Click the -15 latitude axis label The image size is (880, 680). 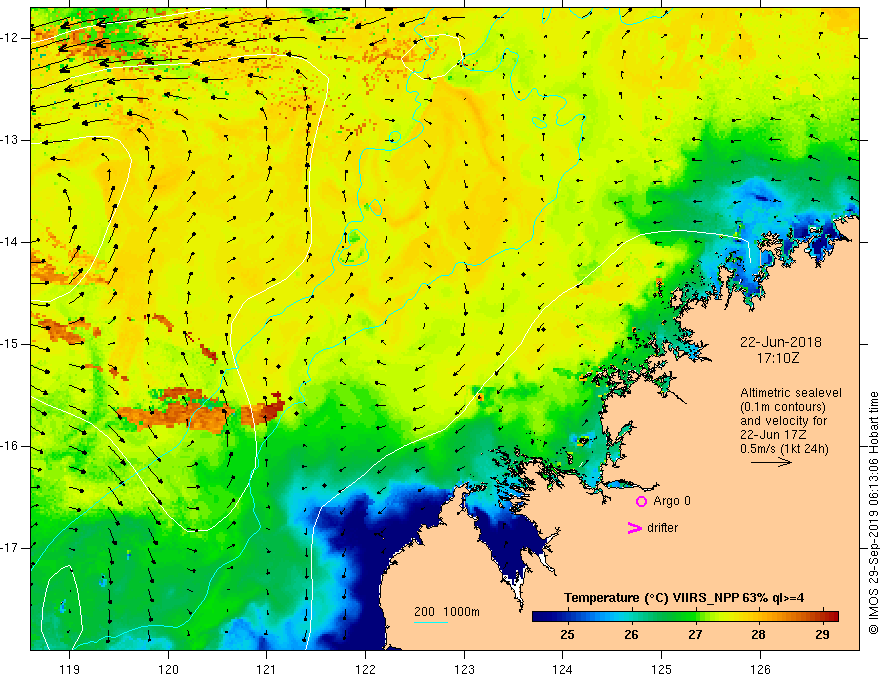tap(11, 344)
